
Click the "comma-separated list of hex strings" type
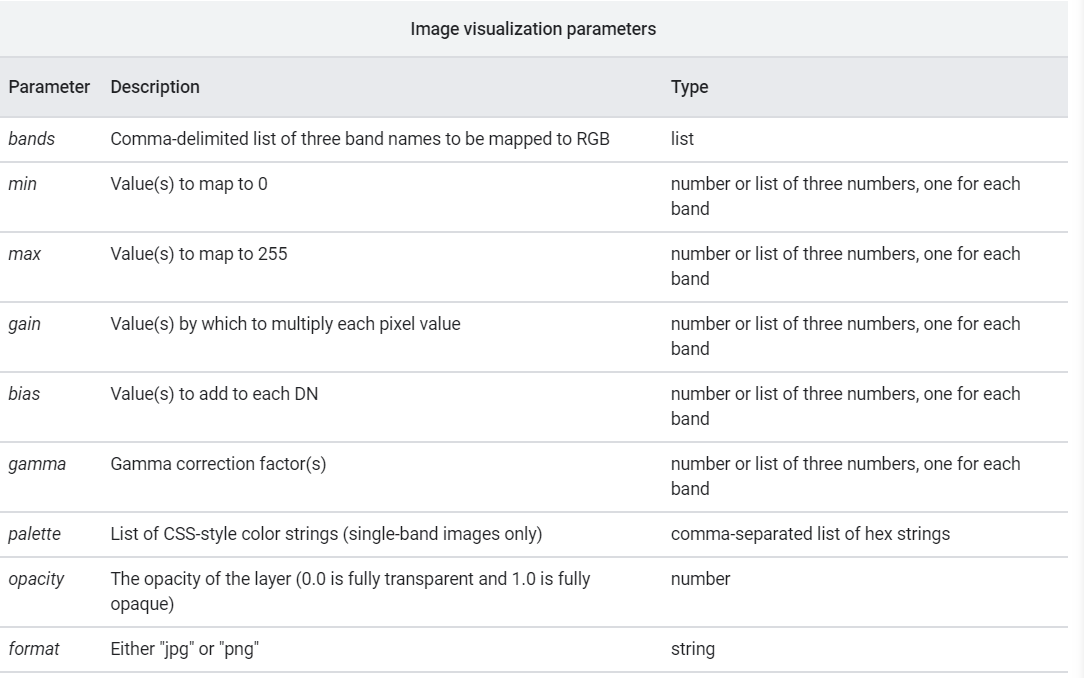point(810,534)
